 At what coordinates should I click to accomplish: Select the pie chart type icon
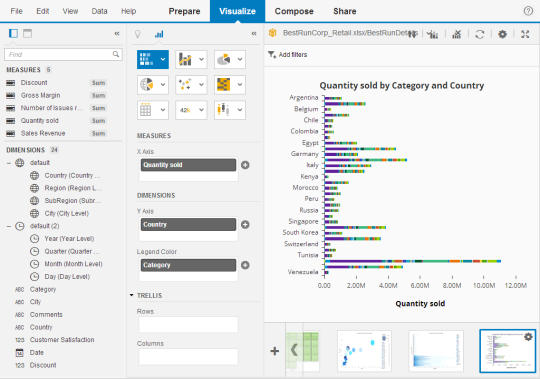pos(224,59)
